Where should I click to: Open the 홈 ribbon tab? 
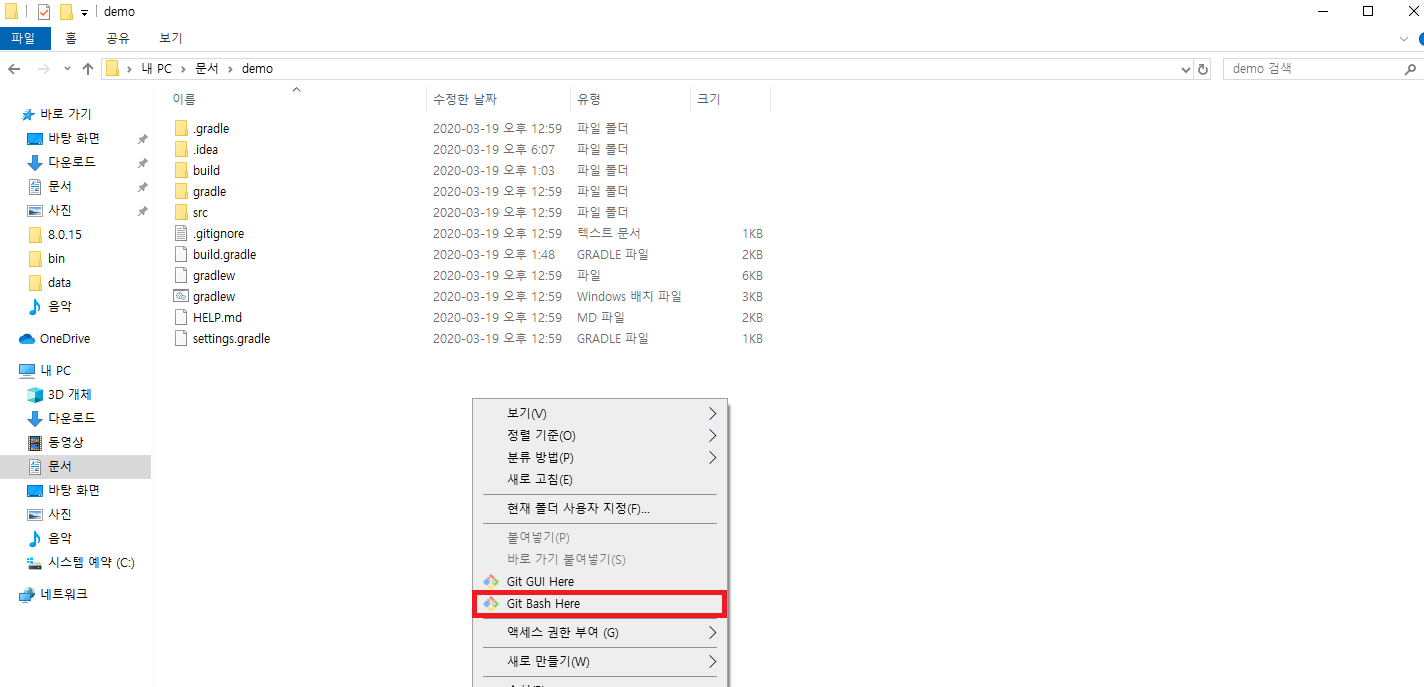(70, 38)
